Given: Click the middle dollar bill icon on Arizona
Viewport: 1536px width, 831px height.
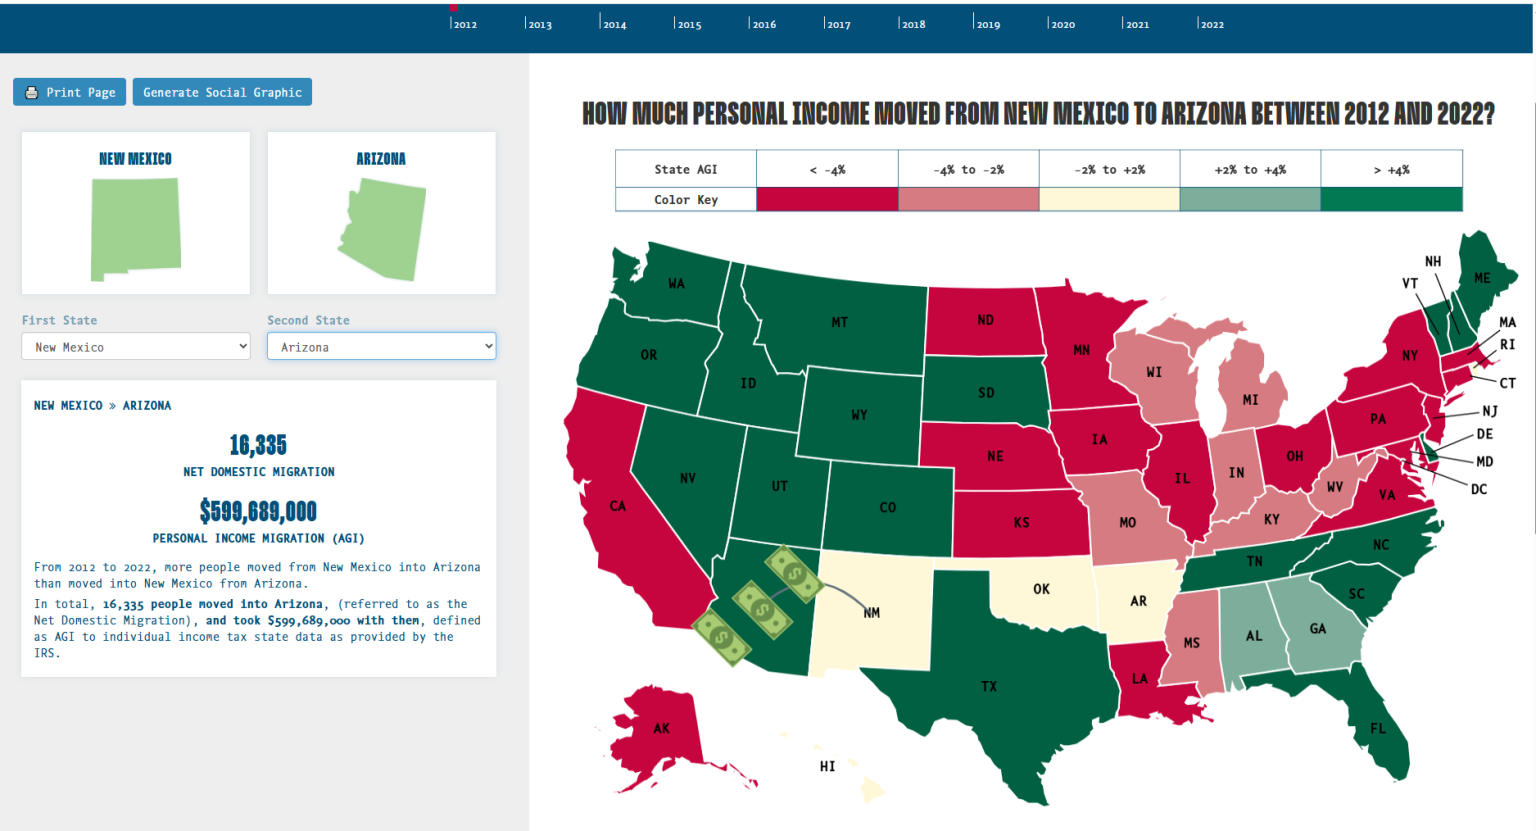Looking at the screenshot, I should point(762,609).
